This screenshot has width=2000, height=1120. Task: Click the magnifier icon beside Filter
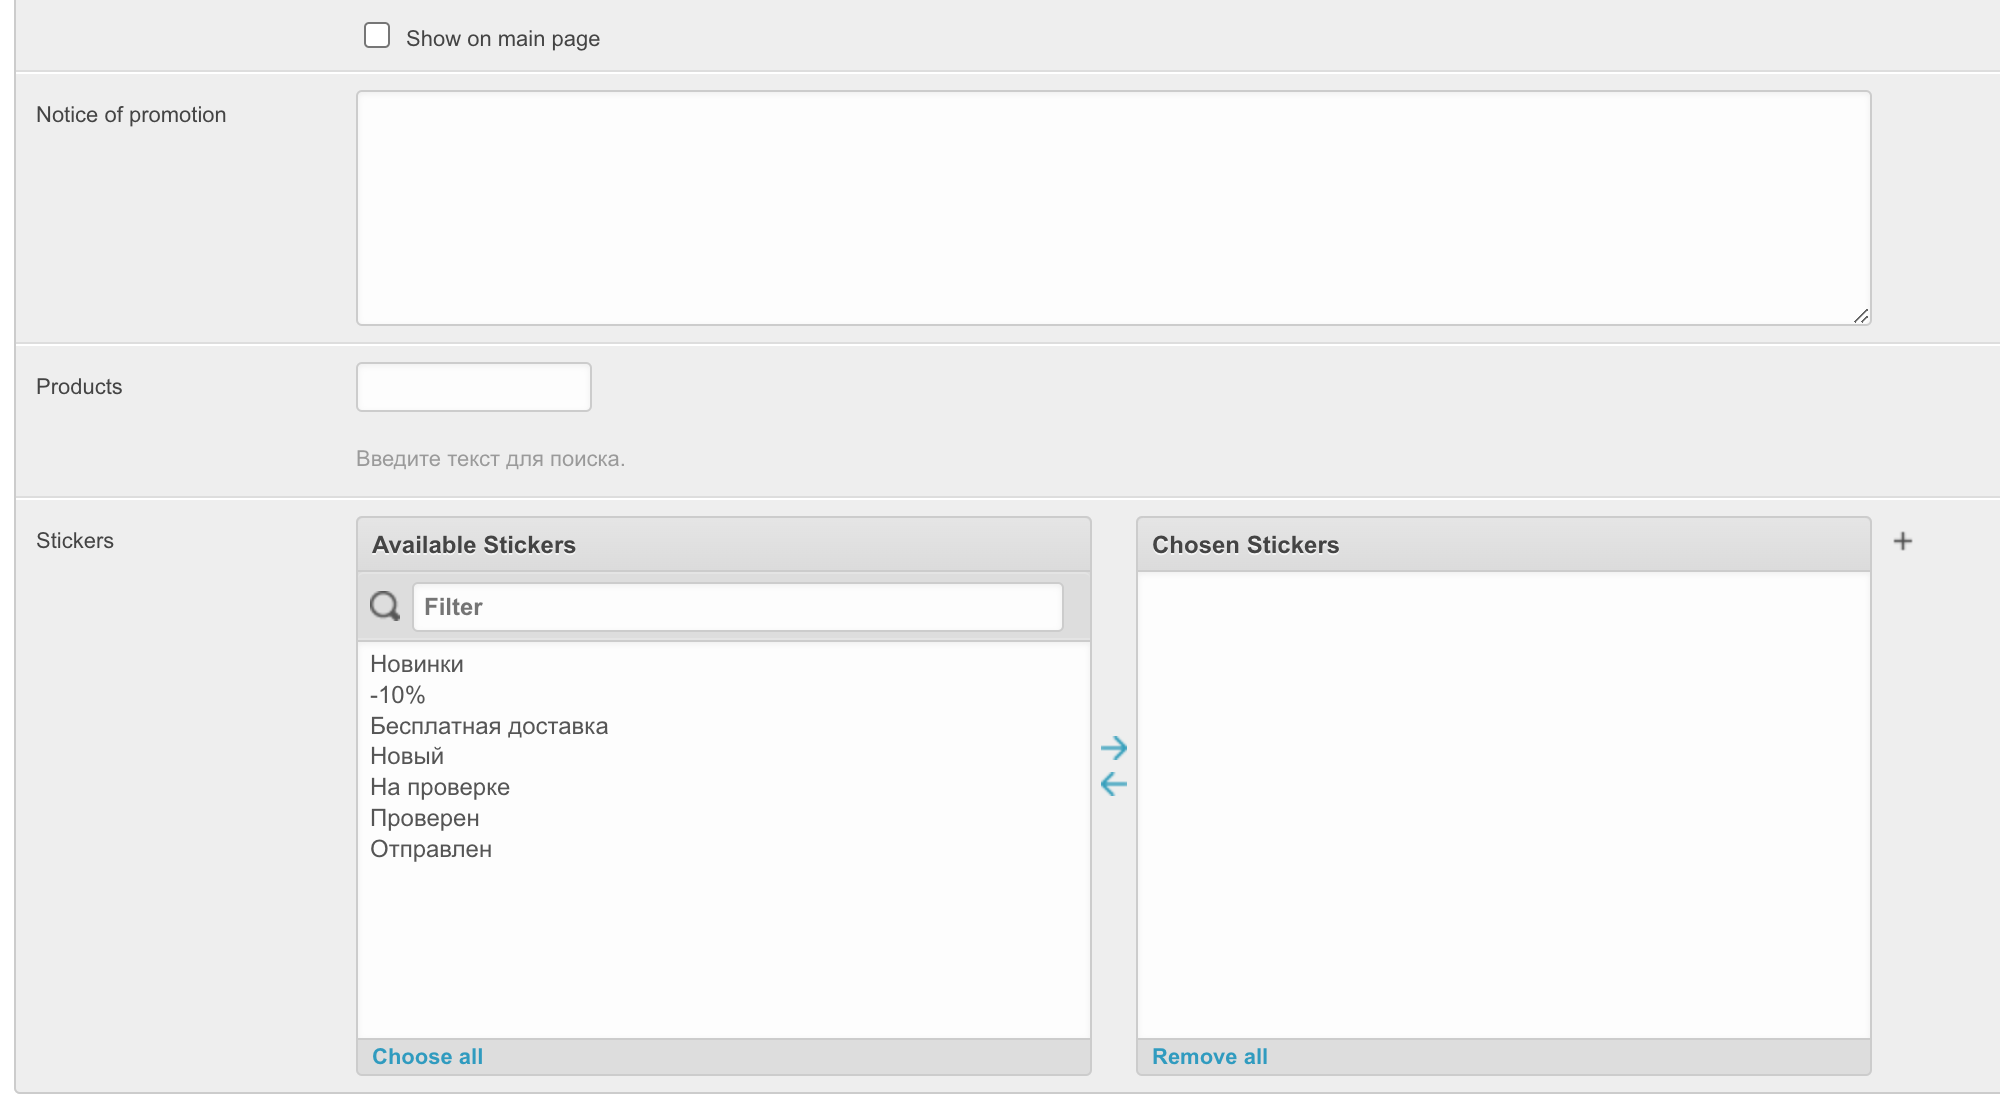pyautogui.click(x=385, y=606)
